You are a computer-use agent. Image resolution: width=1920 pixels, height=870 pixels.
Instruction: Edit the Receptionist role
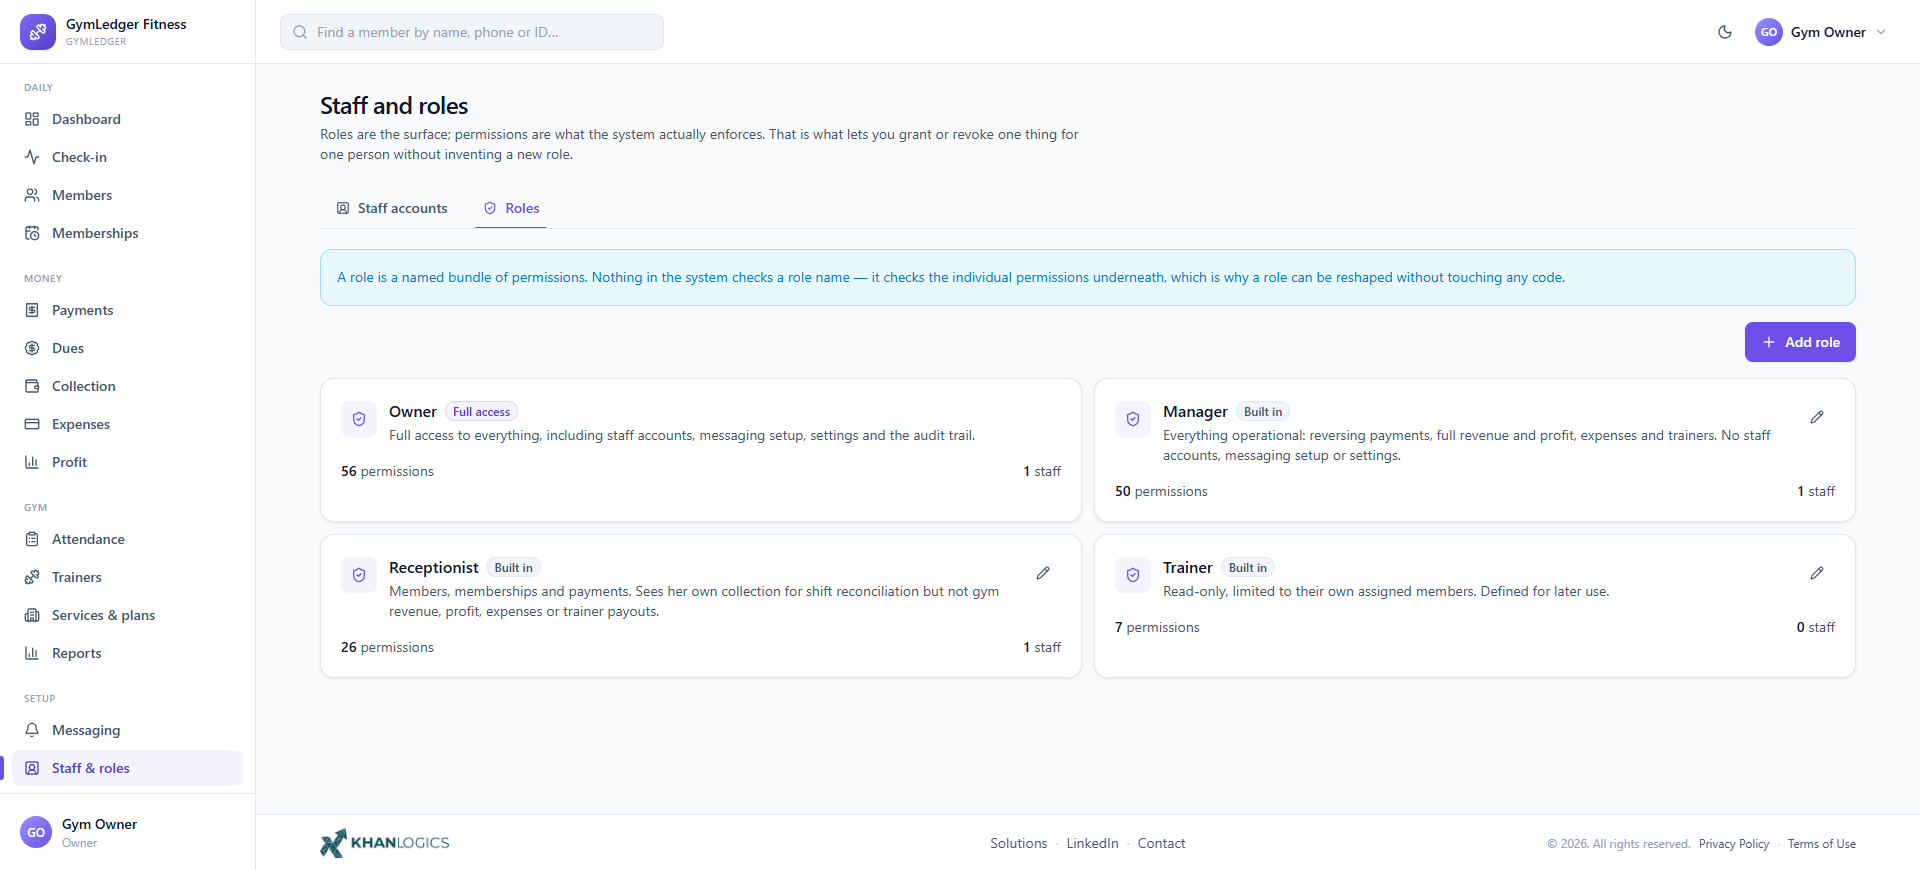1043,573
